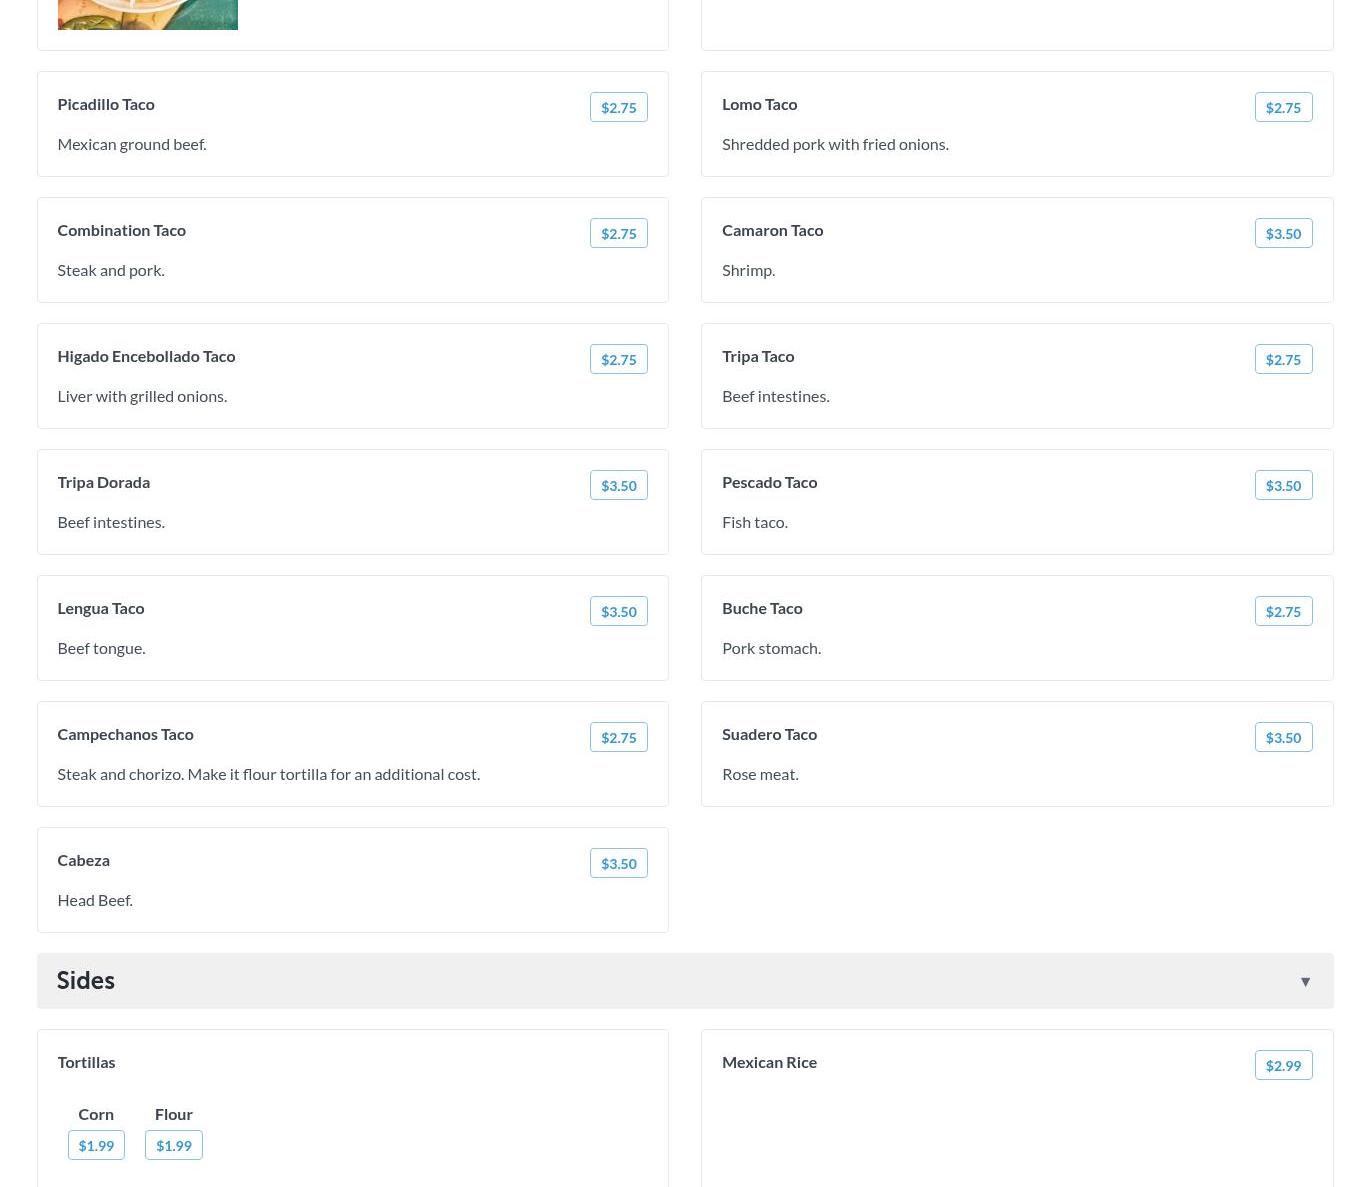Select Flour tortillas $1.99 option

coord(173,1145)
